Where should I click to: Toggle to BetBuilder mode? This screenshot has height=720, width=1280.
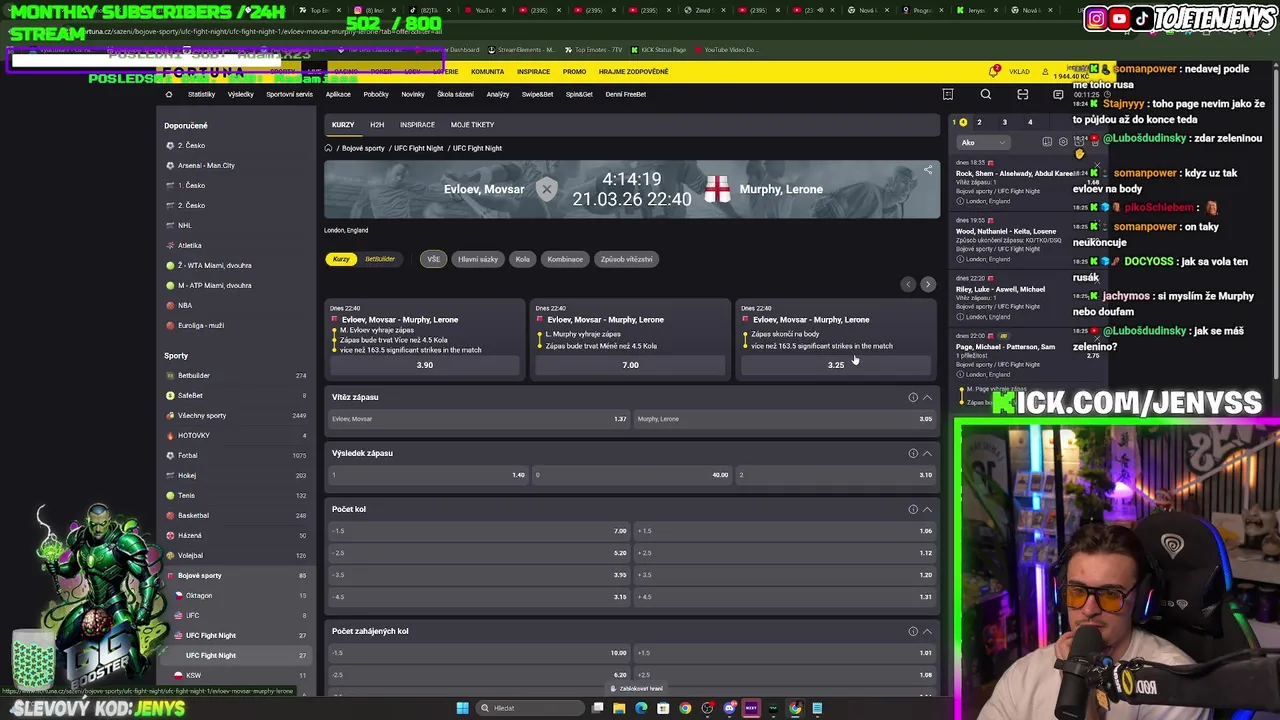[380, 259]
